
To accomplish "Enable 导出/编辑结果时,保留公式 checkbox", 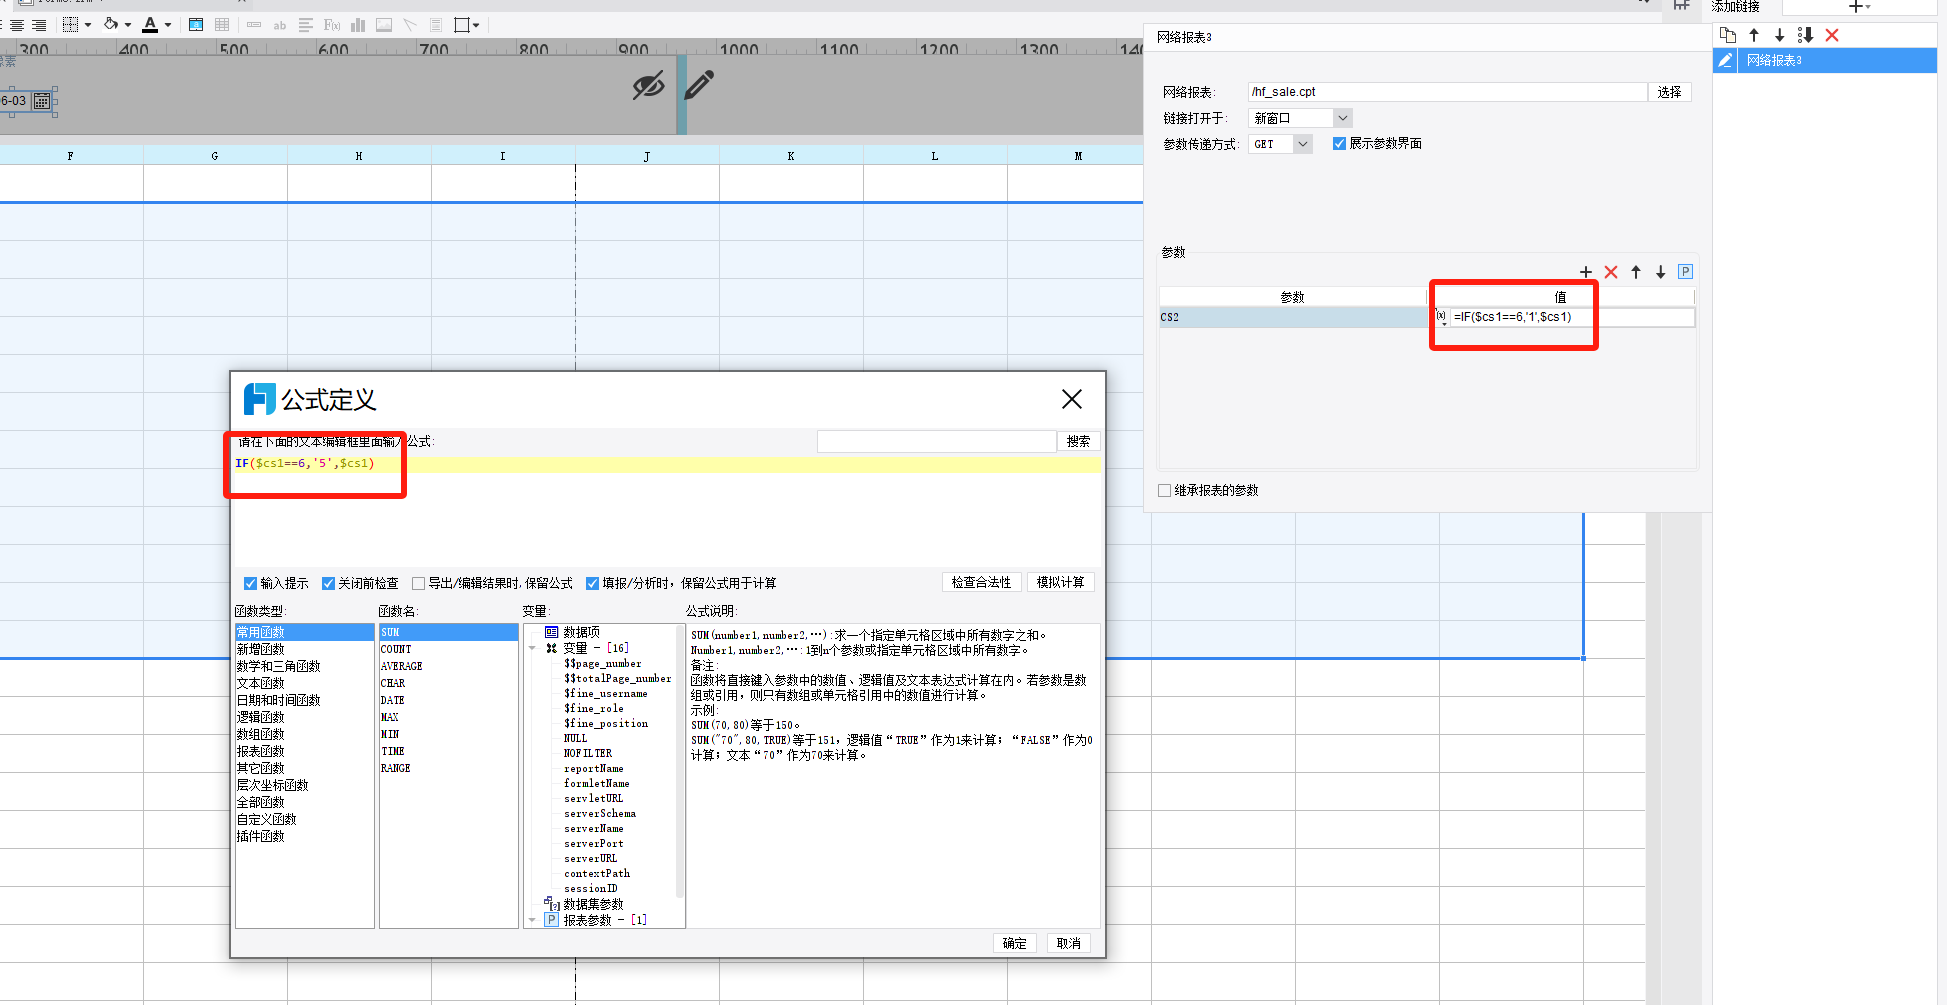I will click(x=418, y=583).
